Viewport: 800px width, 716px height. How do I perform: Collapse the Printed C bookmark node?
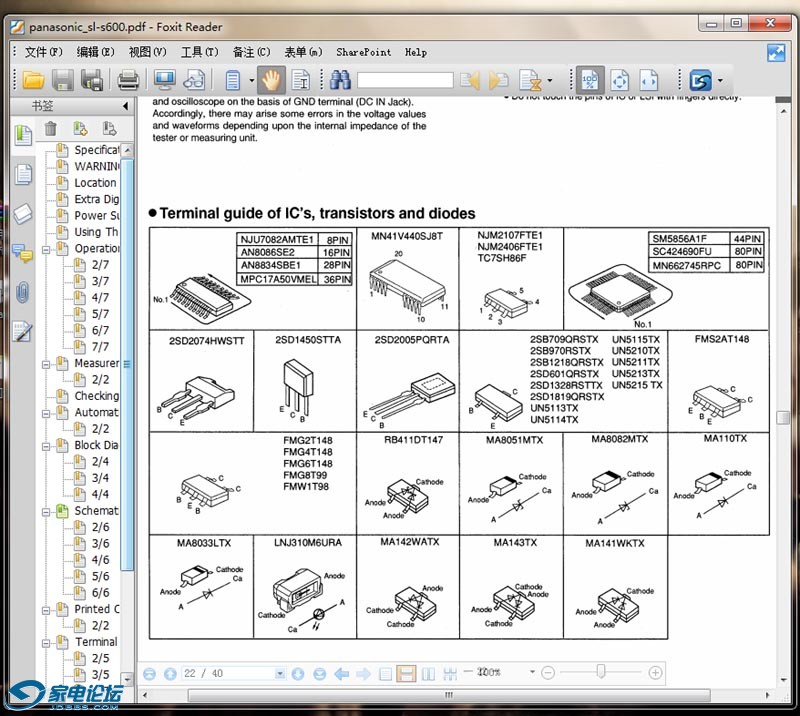[46, 610]
